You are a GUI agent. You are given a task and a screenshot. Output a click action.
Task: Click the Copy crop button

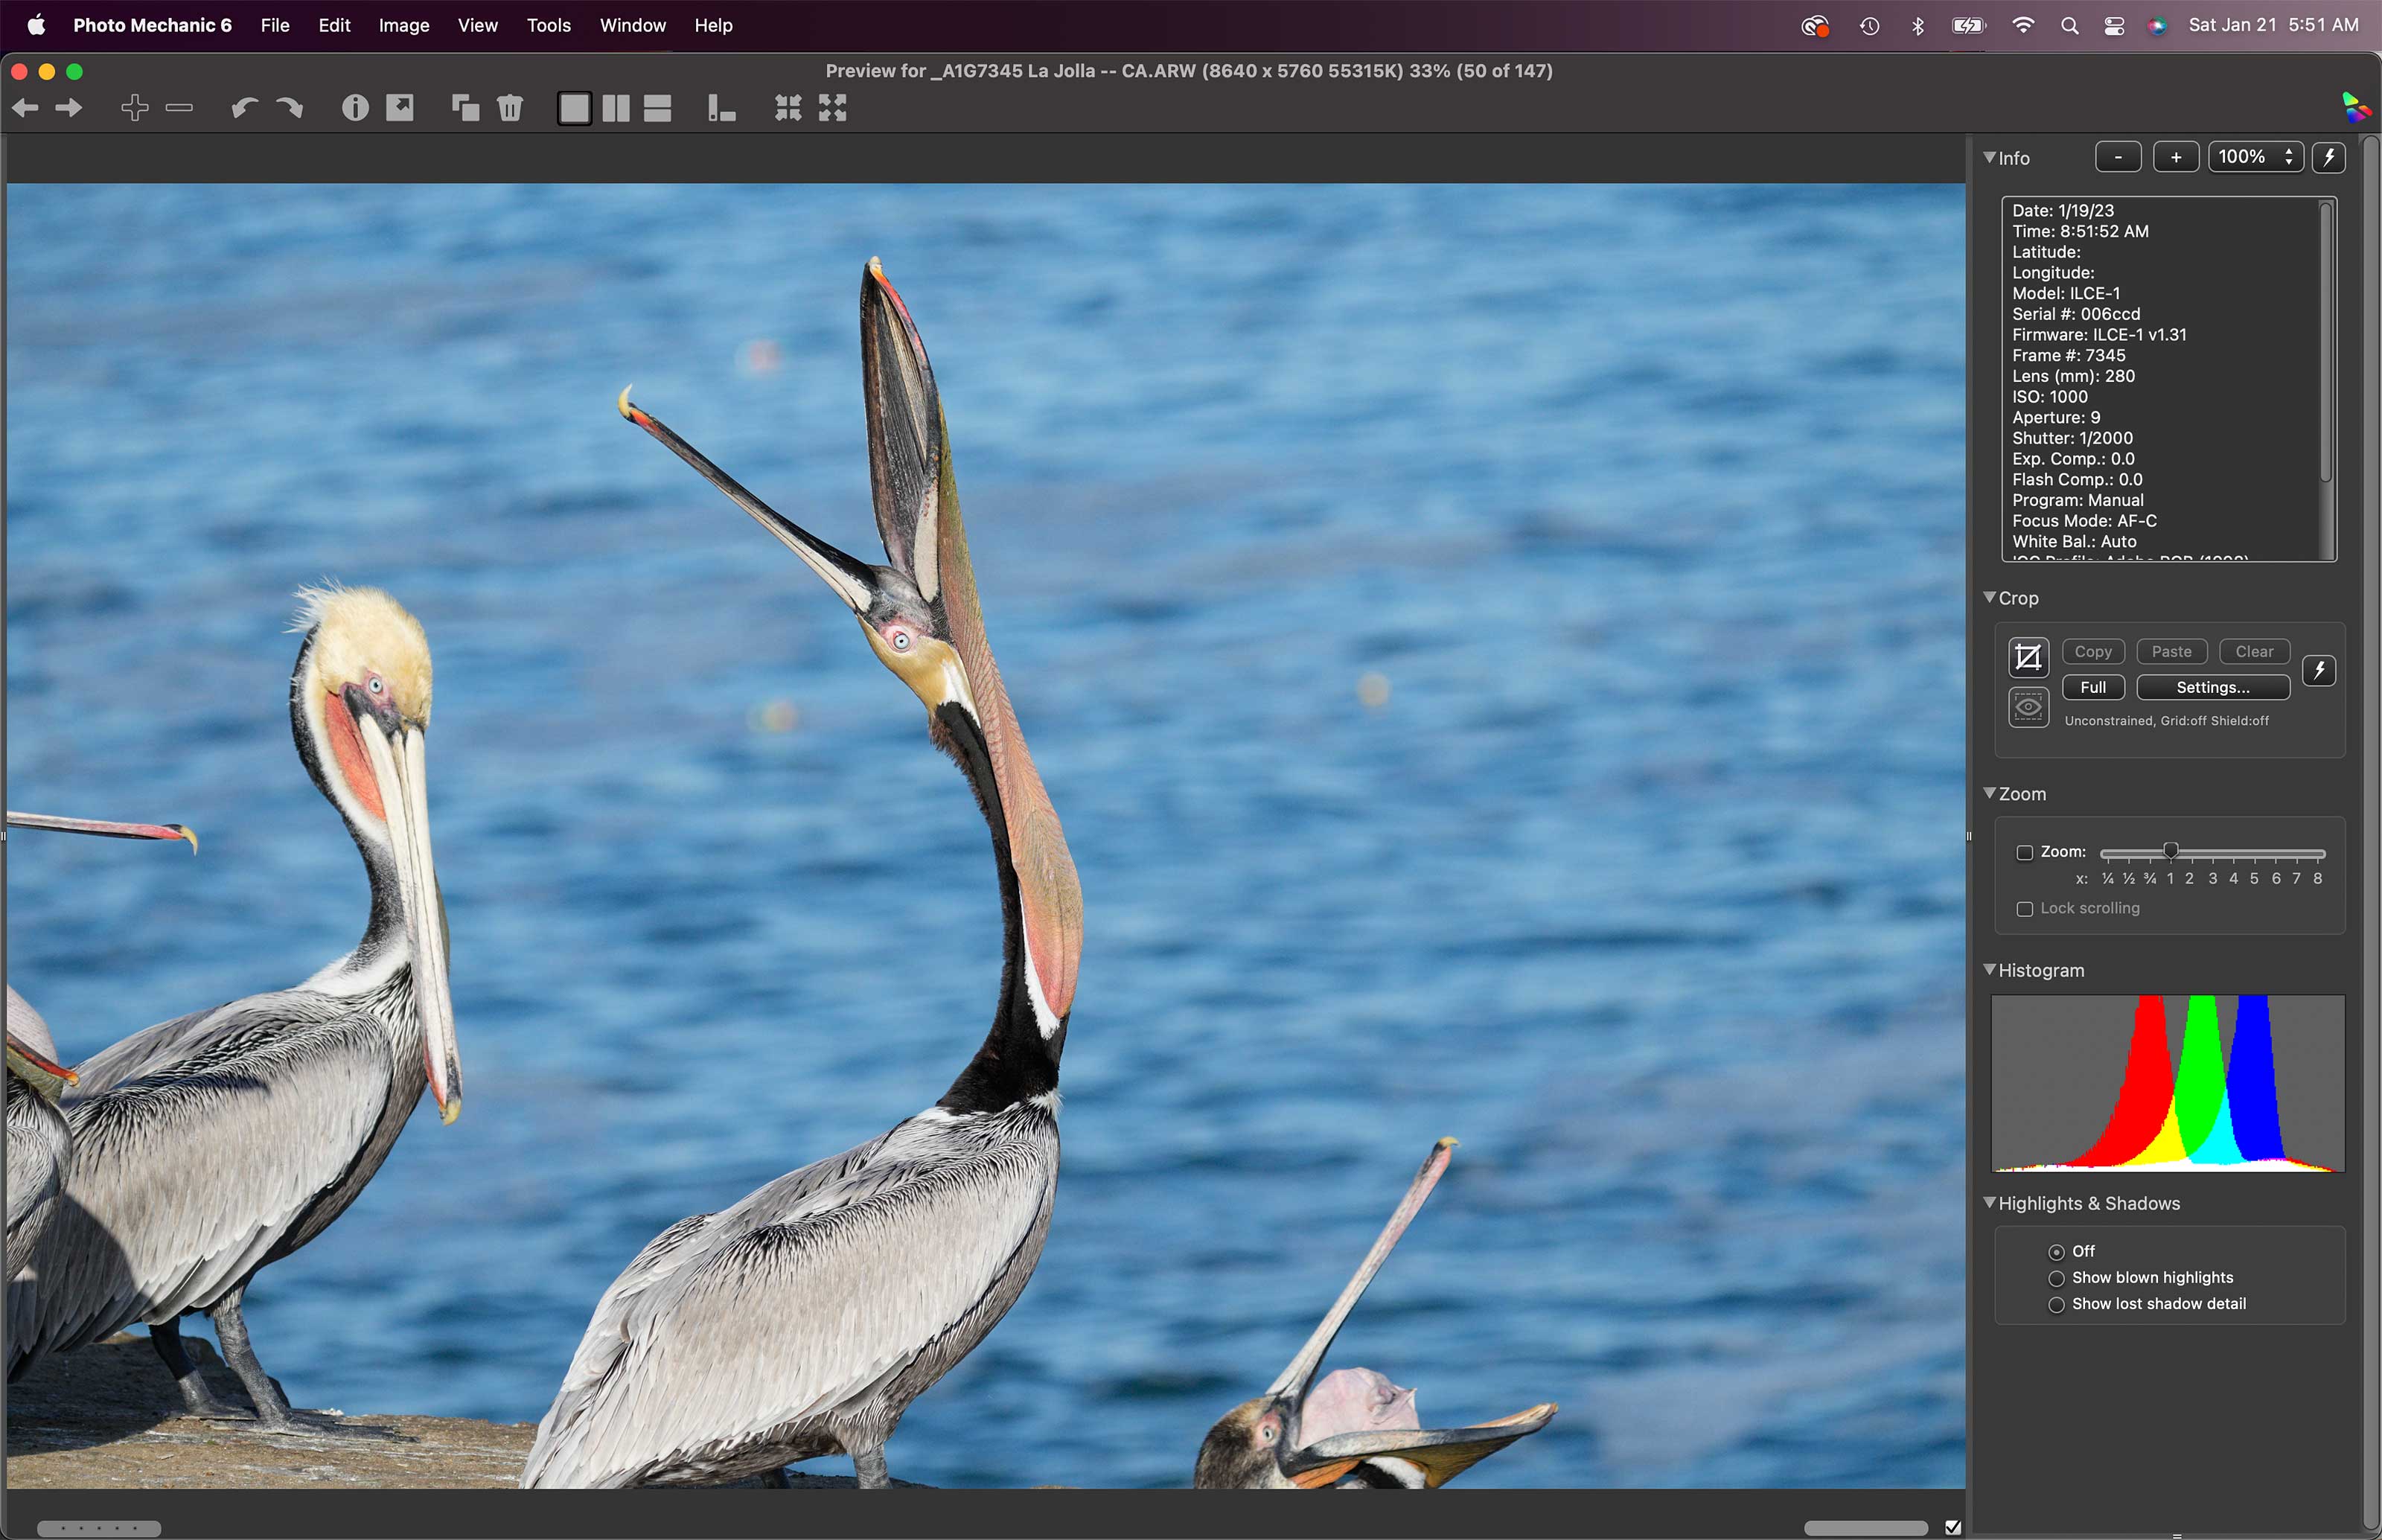[x=2093, y=651]
